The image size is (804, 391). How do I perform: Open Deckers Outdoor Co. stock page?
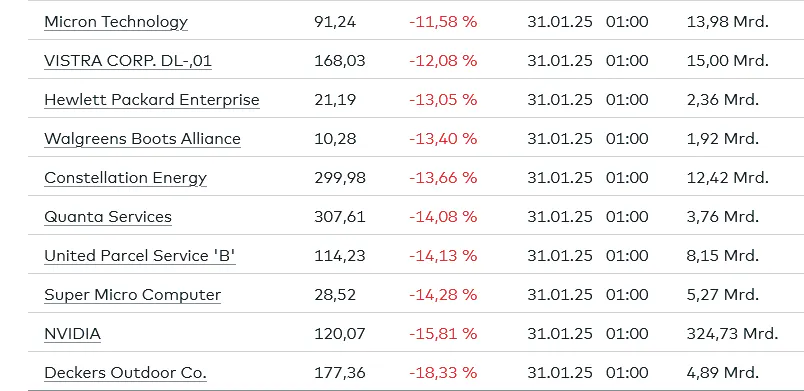pos(125,373)
